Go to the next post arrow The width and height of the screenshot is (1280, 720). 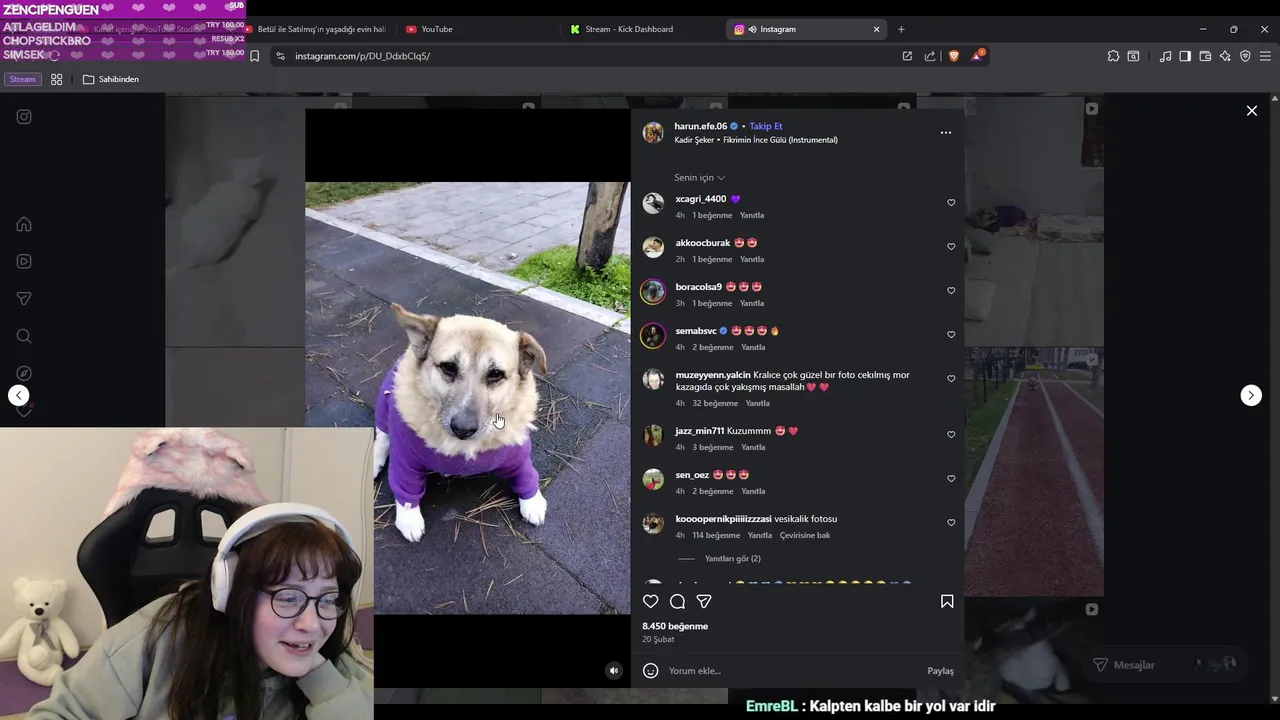point(1251,395)
